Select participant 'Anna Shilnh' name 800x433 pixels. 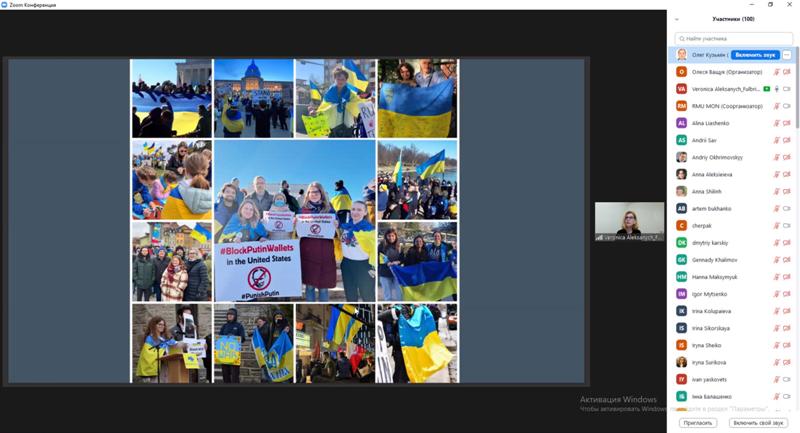707,191
